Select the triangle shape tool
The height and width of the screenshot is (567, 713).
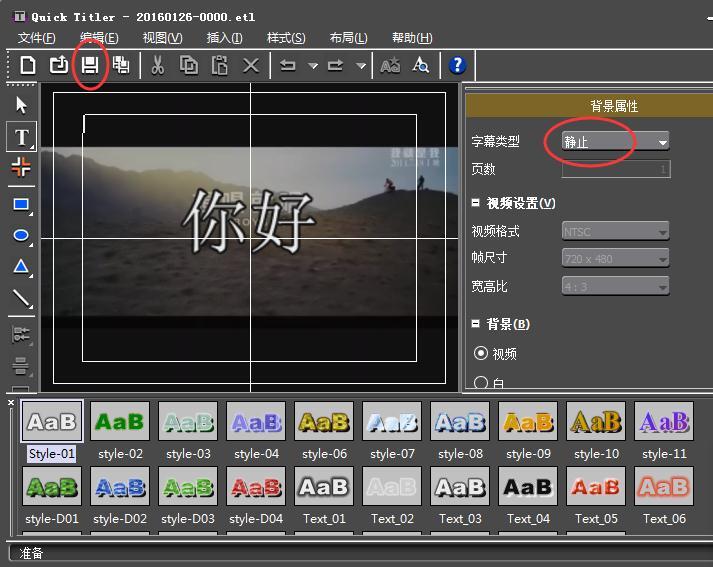(x=21, y=266)
